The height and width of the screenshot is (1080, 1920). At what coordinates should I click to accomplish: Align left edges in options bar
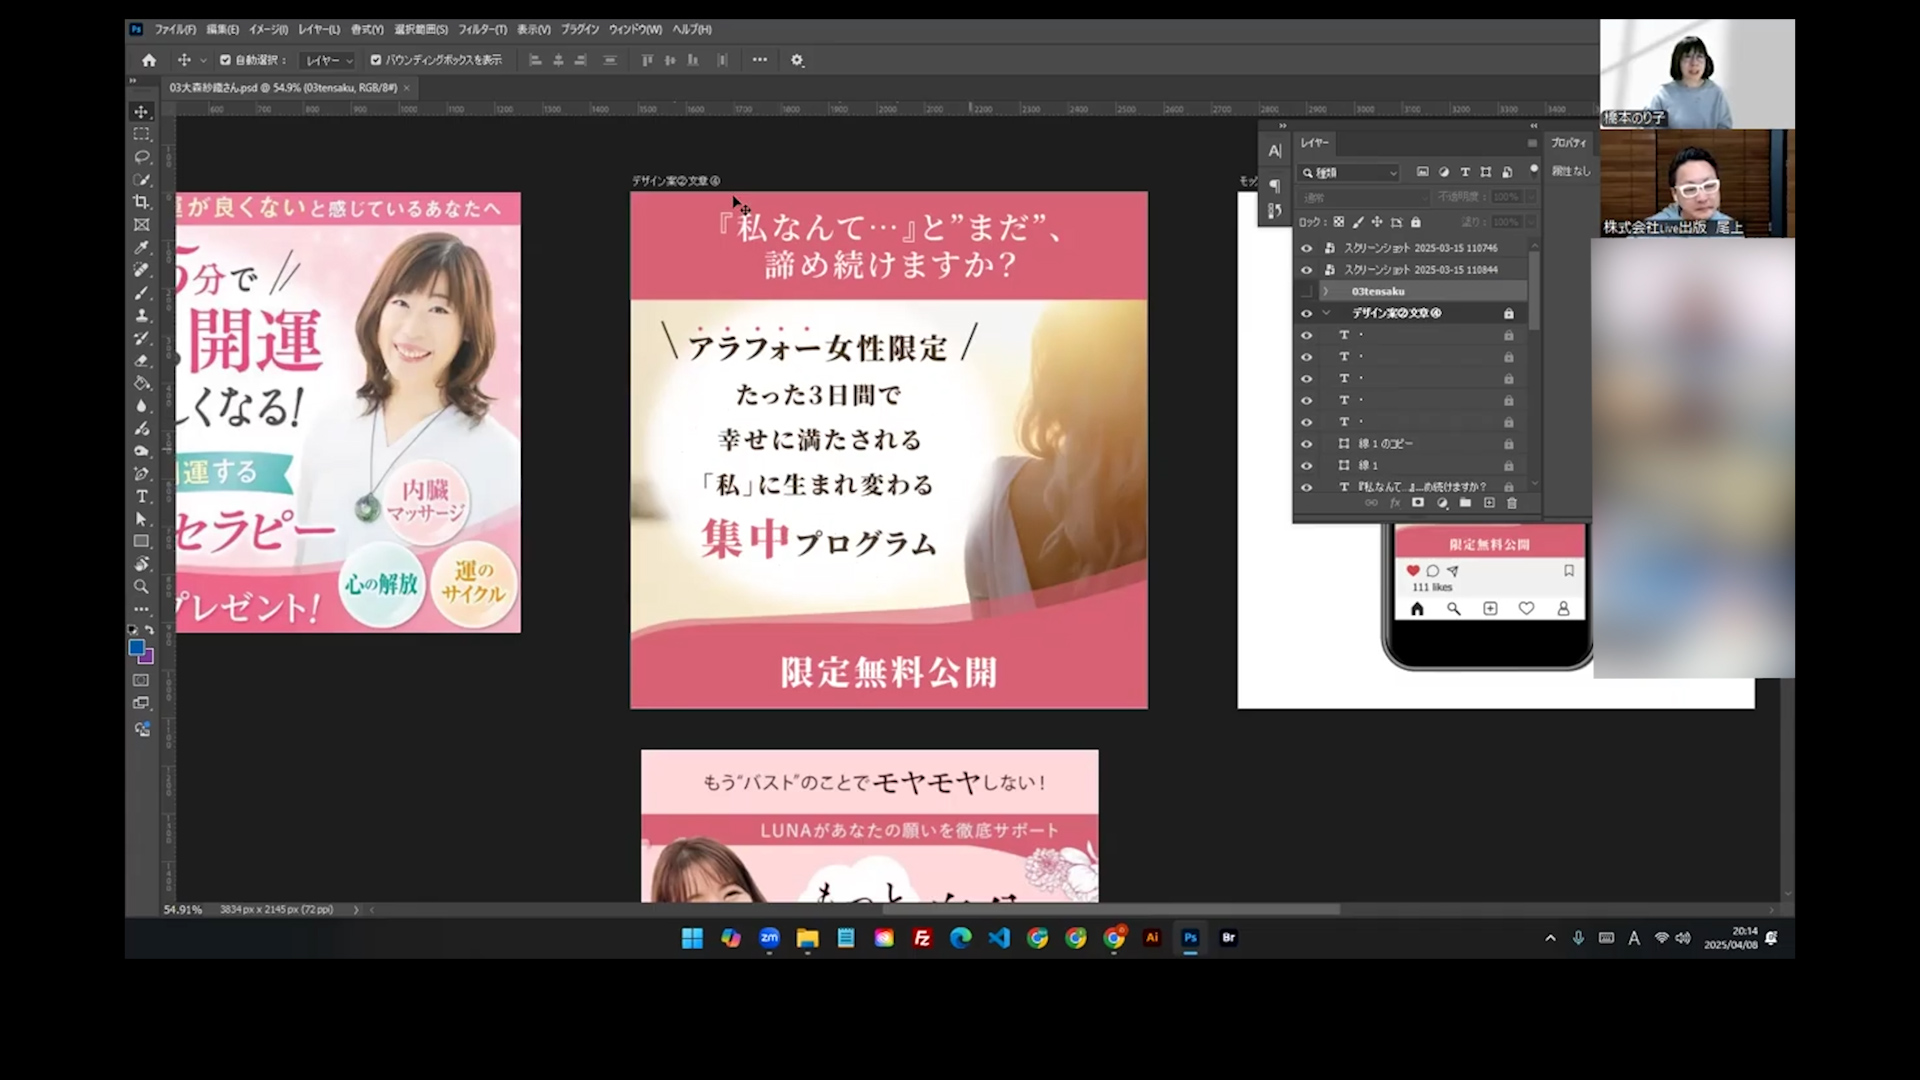coord(535,60)
